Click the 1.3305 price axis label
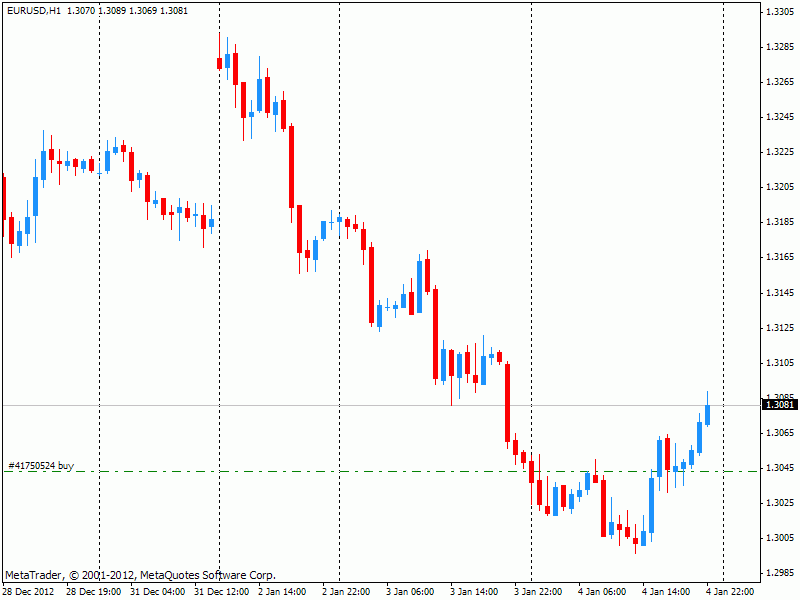Viewport: 800px width, 600px height. (779, 12)
